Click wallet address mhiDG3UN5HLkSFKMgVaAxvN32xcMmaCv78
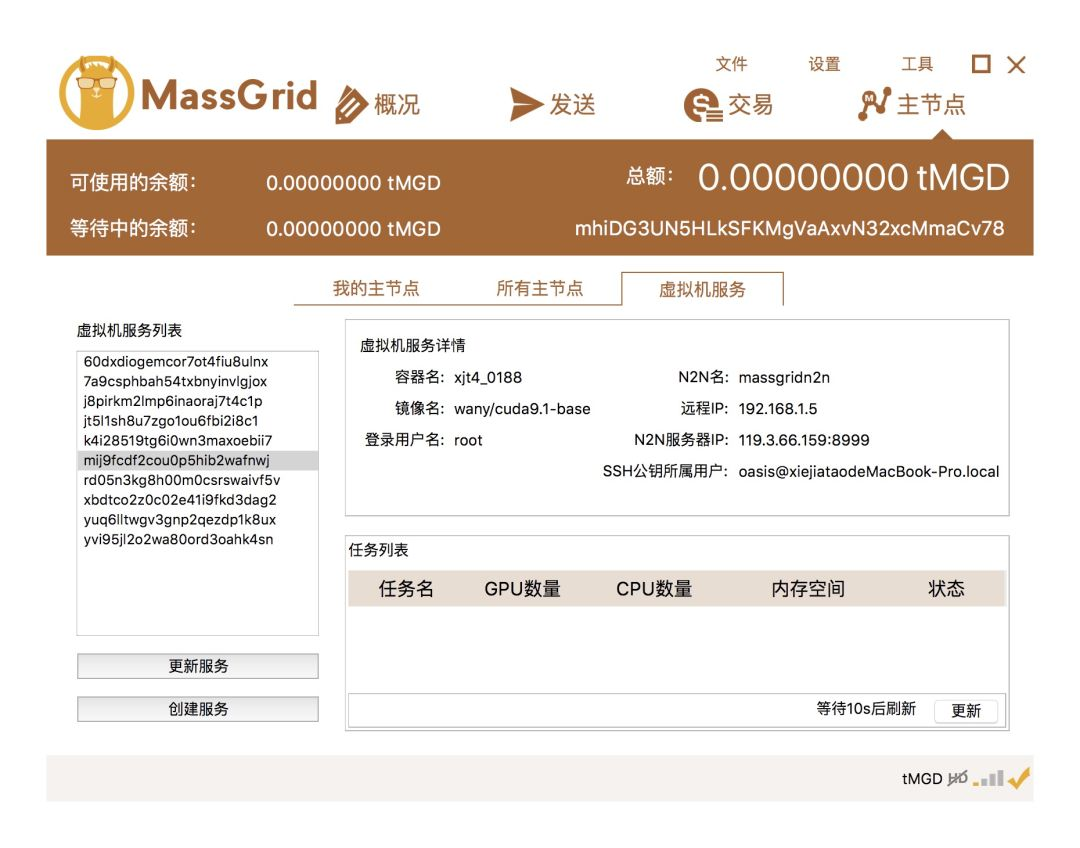Screen dimensions: 1080x848 click(789, 228)
